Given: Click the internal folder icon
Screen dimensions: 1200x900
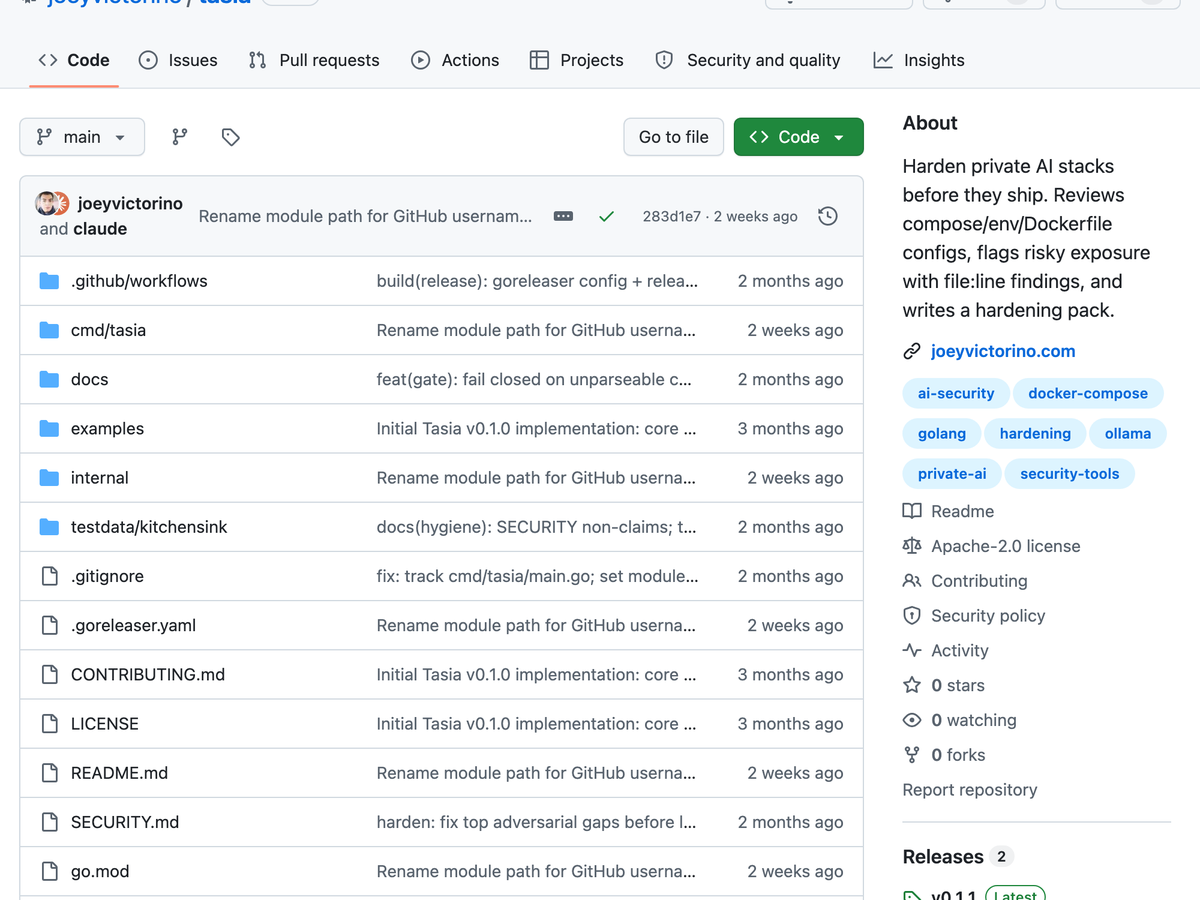Looking at the screenshot, I should tap(49, 477).
